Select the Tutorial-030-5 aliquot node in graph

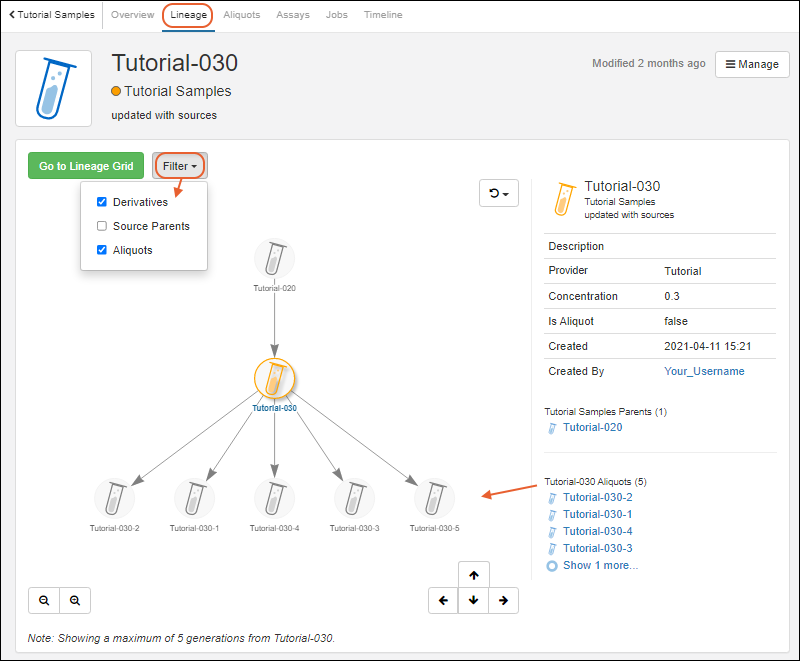(434, 499)
